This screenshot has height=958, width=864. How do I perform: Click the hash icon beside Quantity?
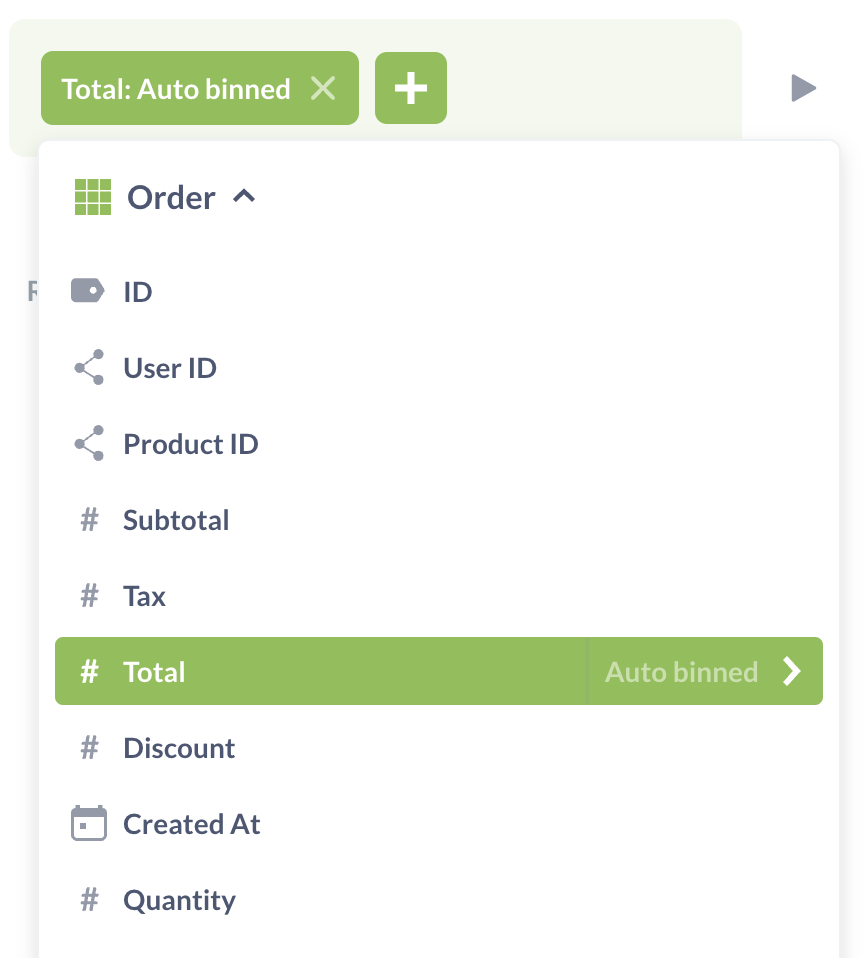(90, 900)
